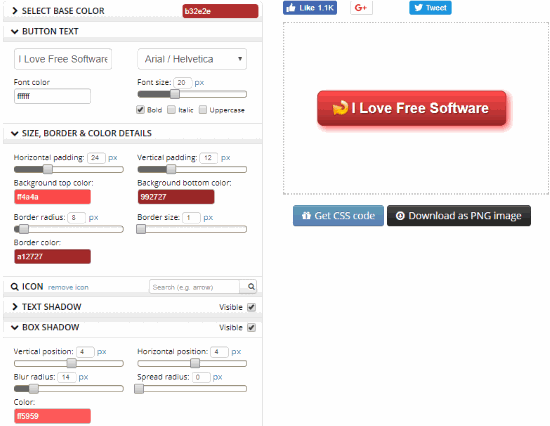Toggle Text Shadow Visible checkbox
Image resolution: width=550 pixels, height=426 pixels.
click(251, 307)
